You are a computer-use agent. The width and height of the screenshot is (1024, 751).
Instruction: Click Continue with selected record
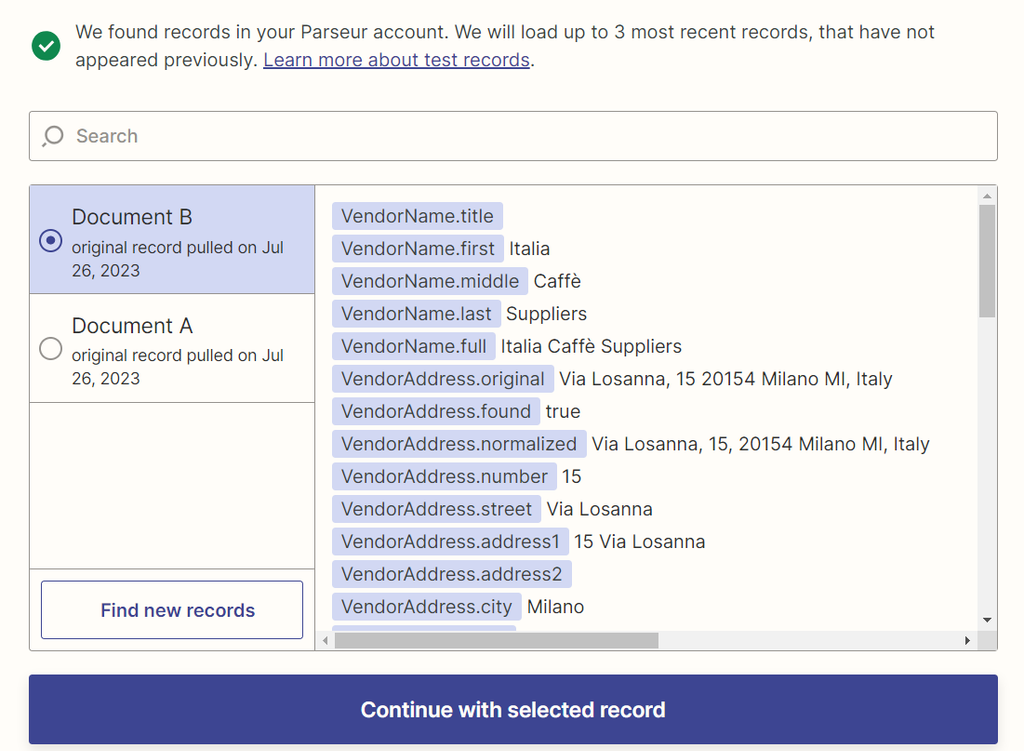(512, 709)
